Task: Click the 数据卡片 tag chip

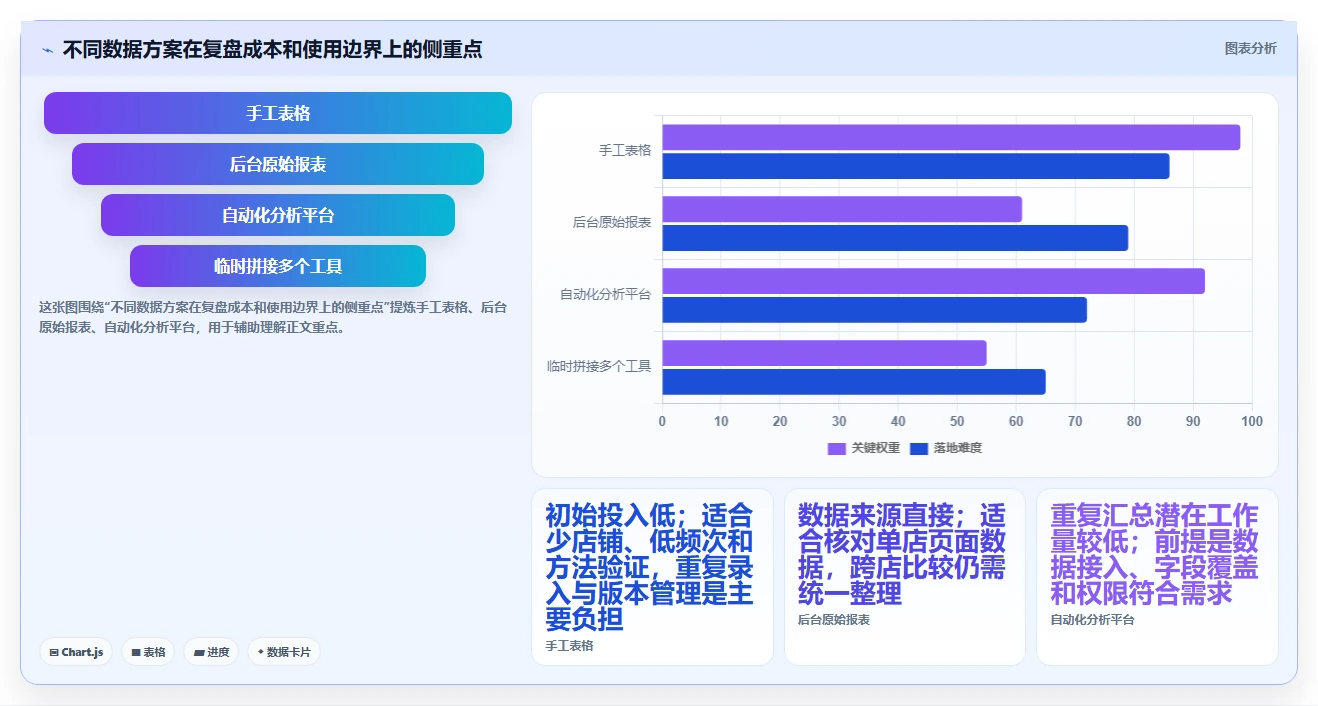Action: click(284, 652)
